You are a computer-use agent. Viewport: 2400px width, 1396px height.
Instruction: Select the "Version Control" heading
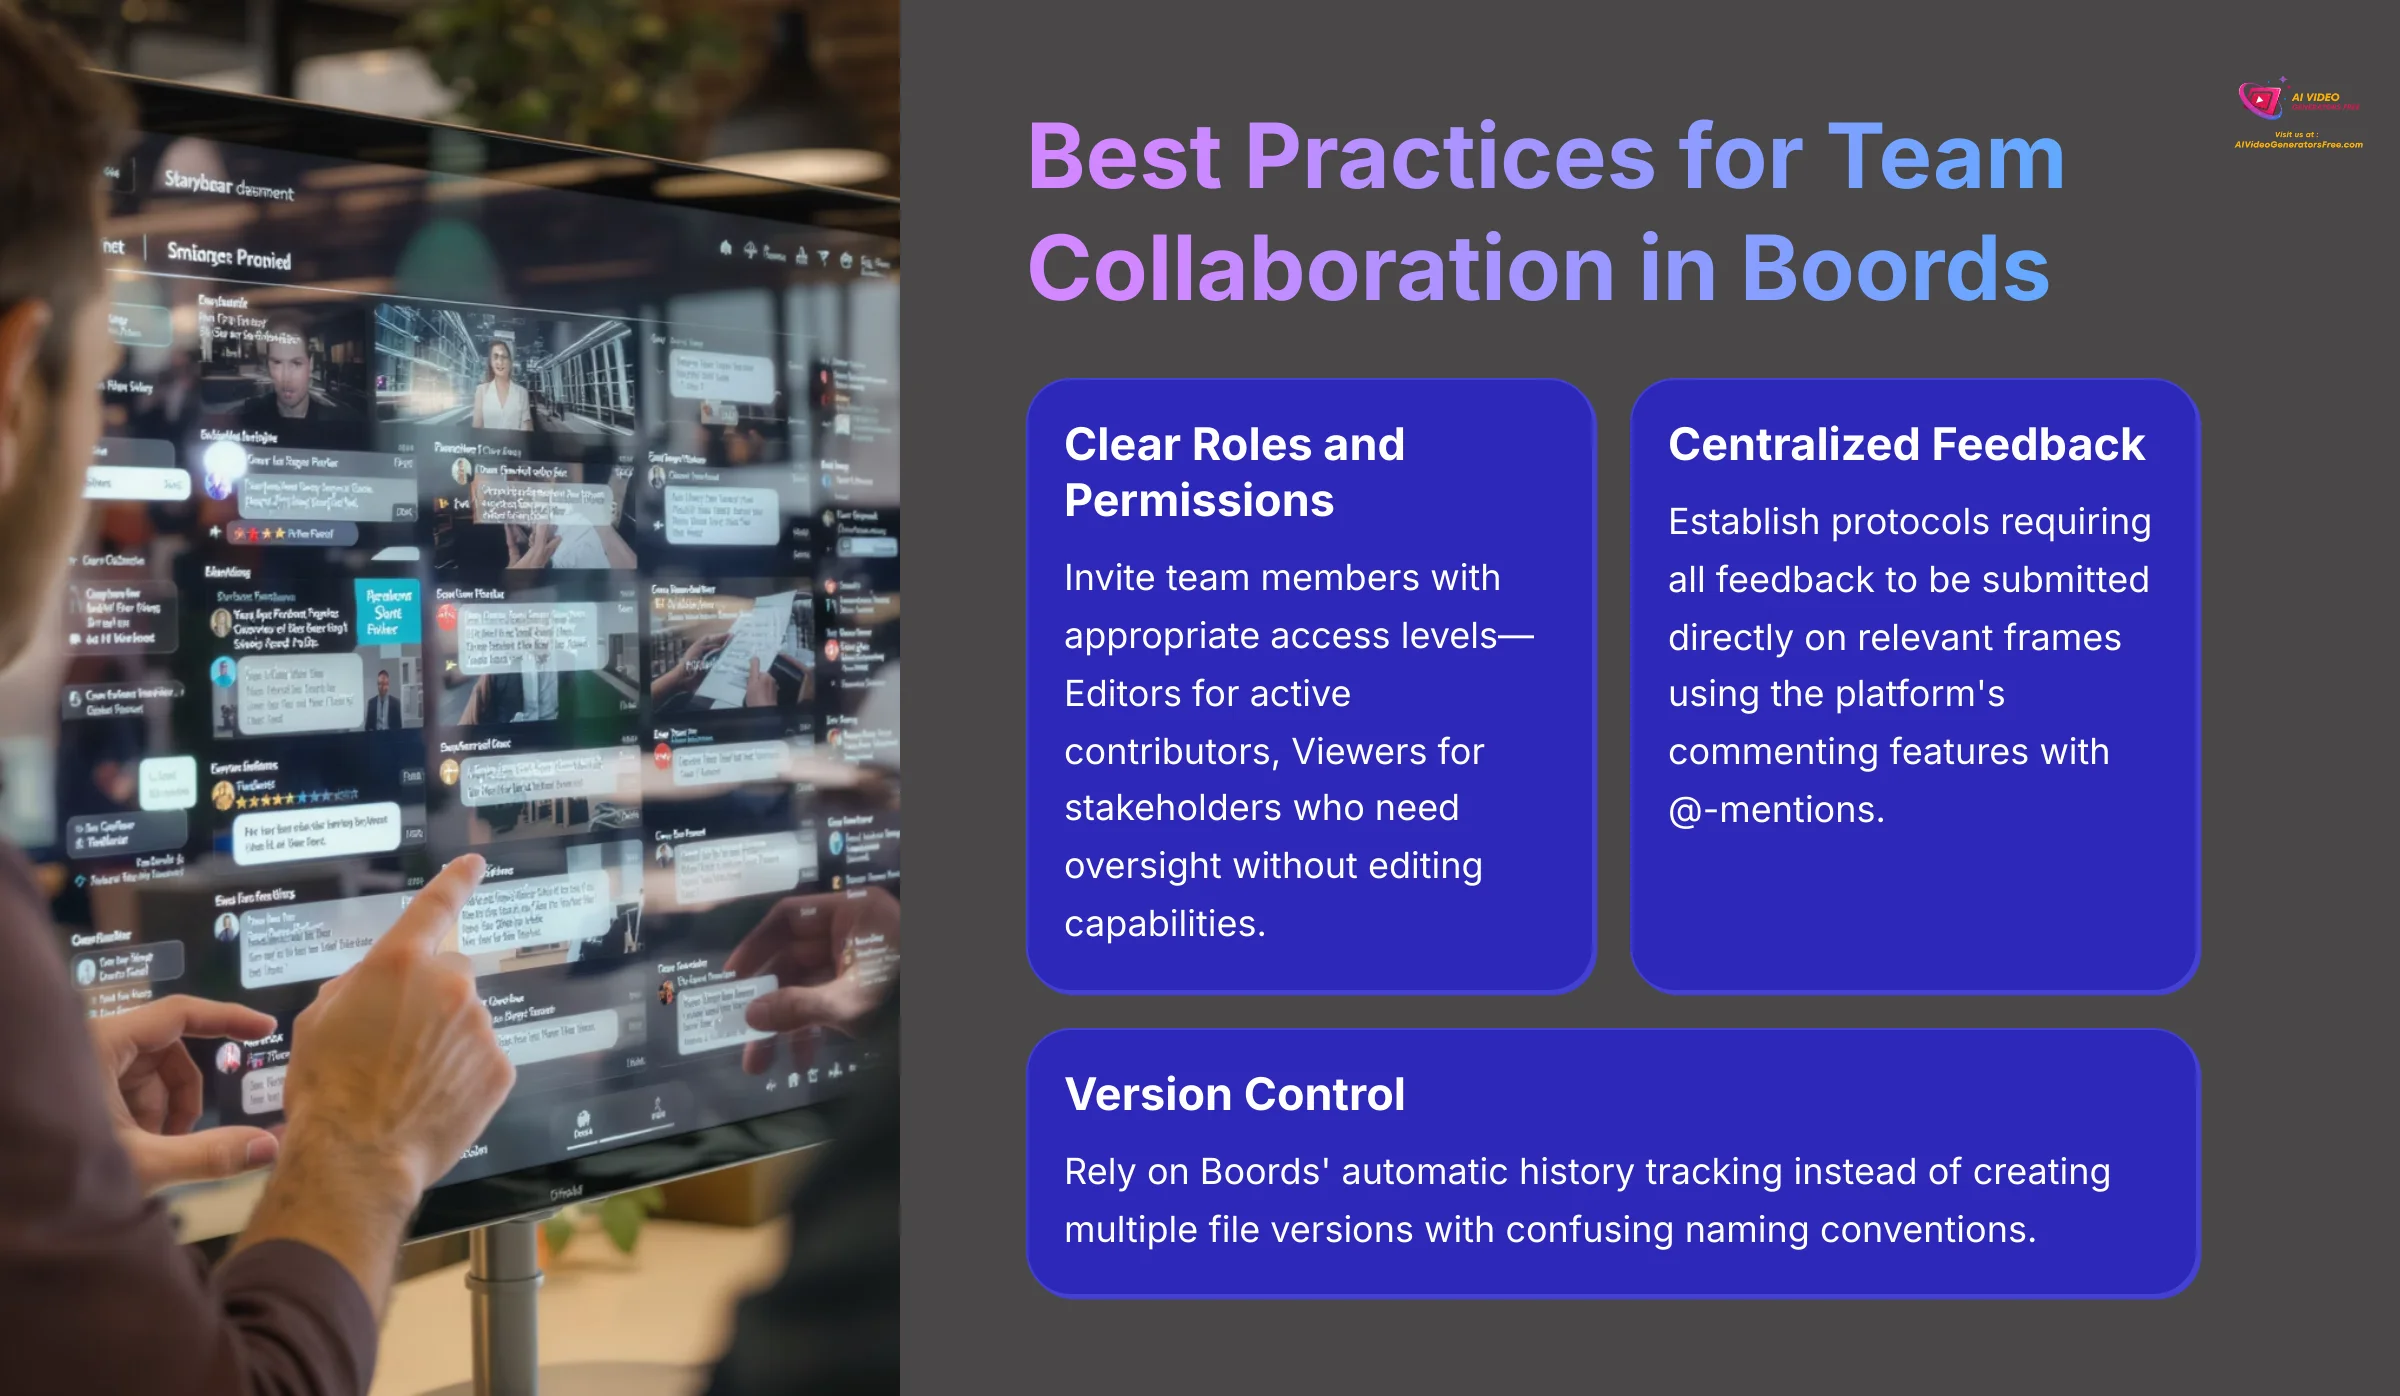[1234, 1094]
